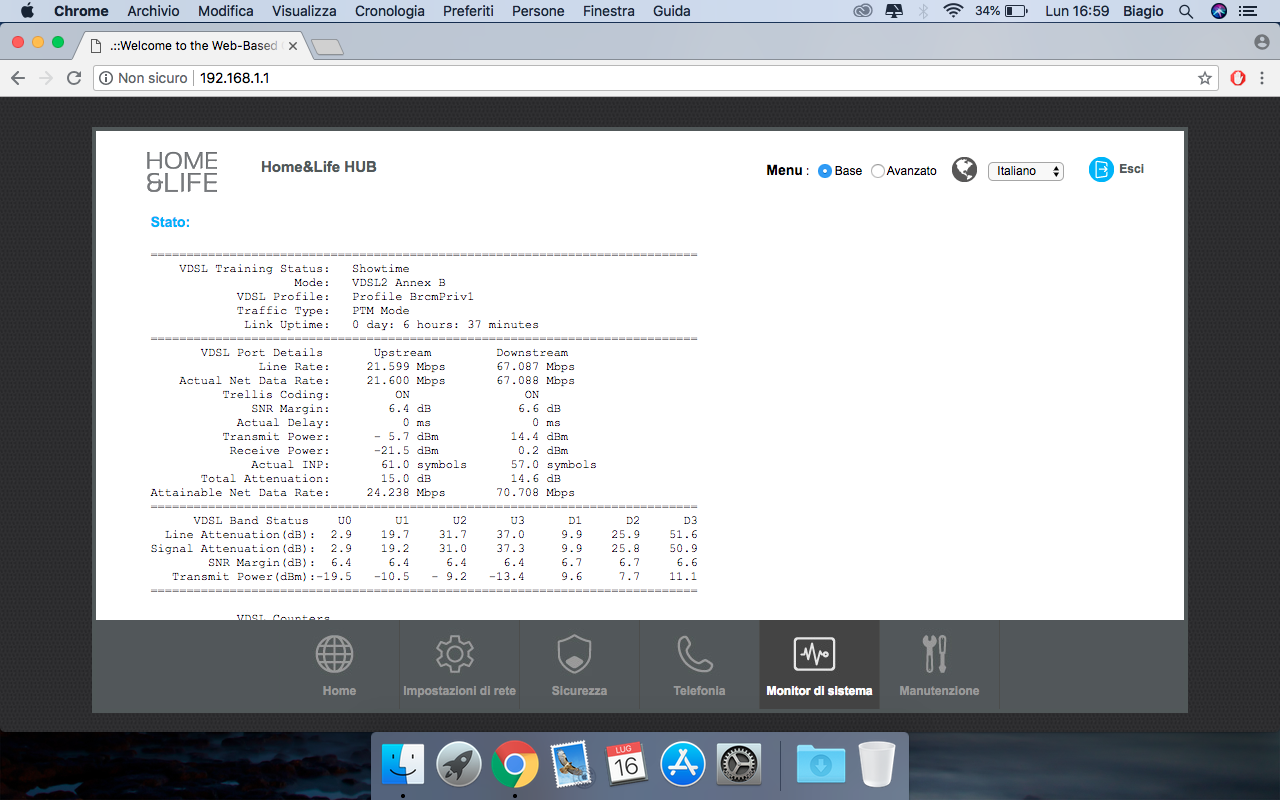Click the Home&Life logo
Screen dimensions: 1280x800
(182, 172)
